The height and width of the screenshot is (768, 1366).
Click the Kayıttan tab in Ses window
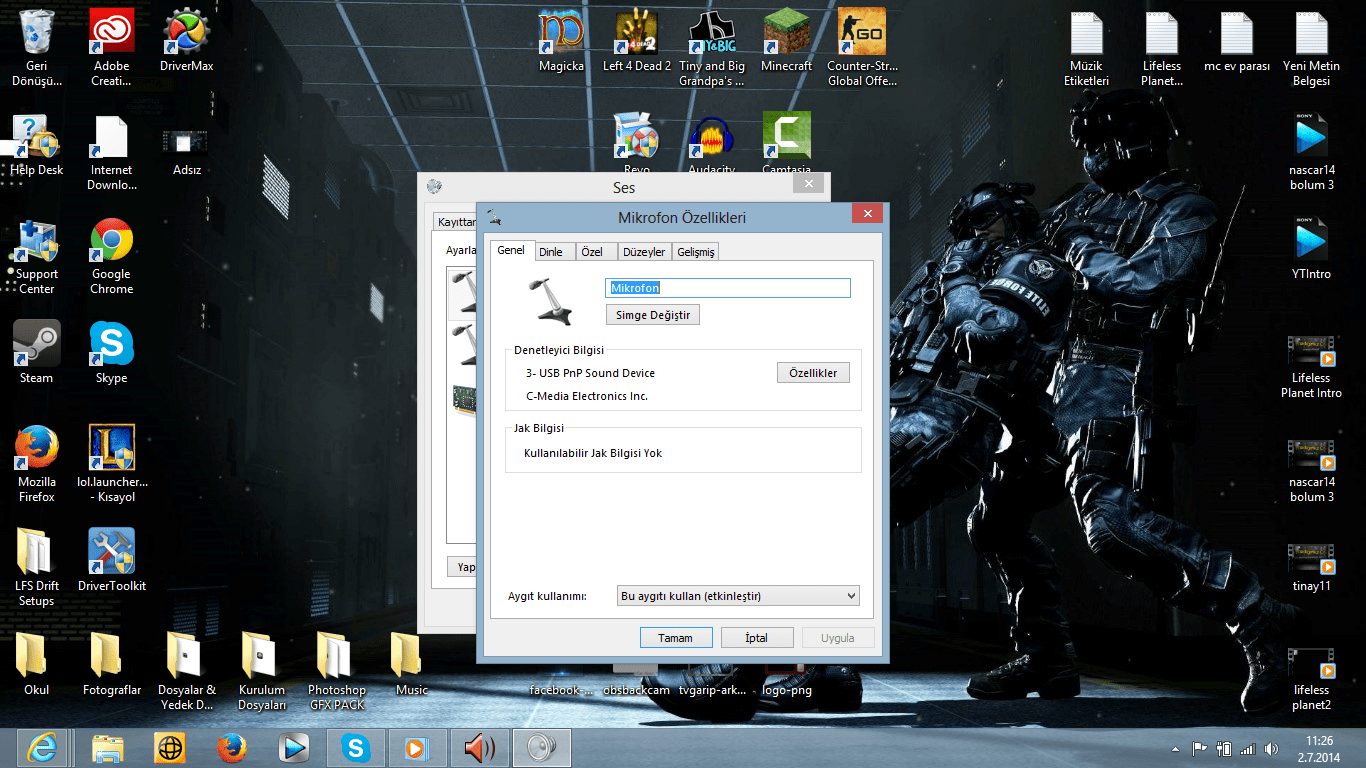point(456,222)
